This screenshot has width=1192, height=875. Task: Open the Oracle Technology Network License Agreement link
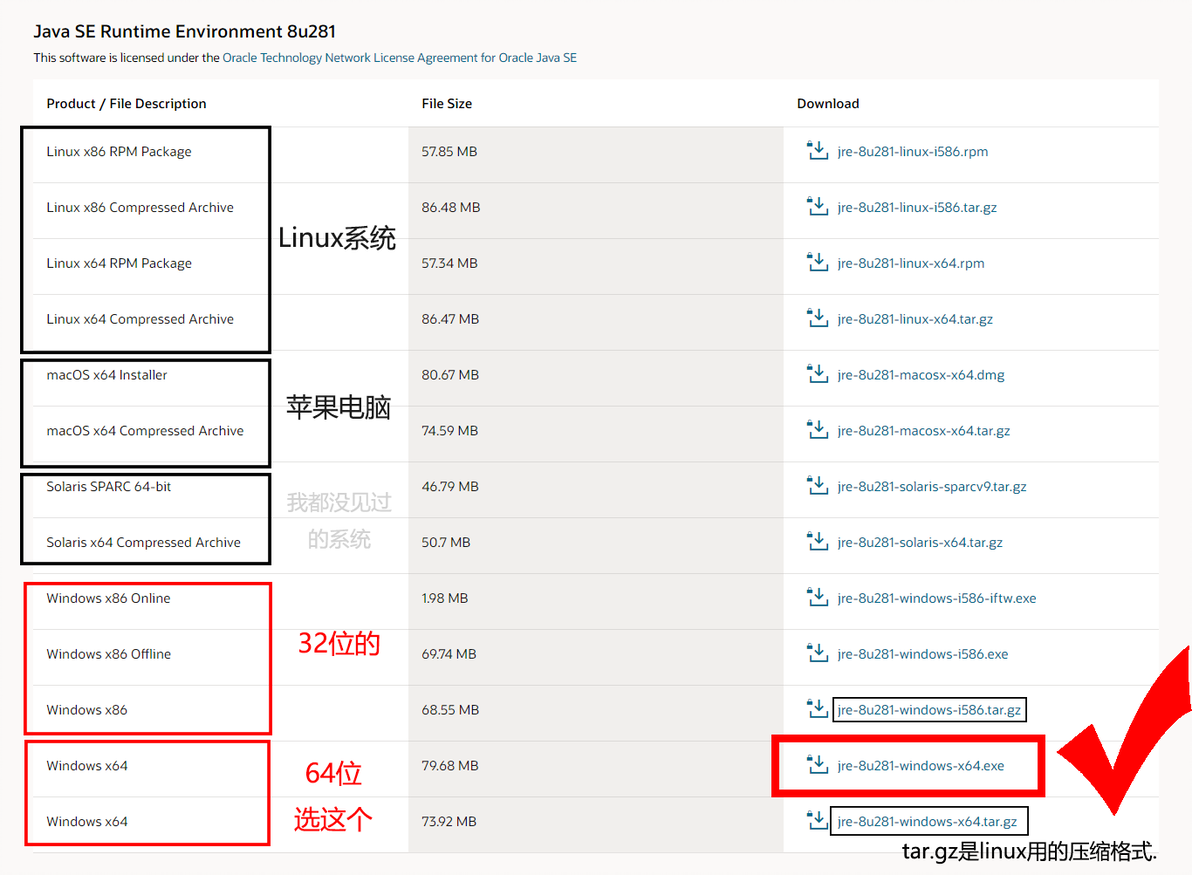point(399,58)
